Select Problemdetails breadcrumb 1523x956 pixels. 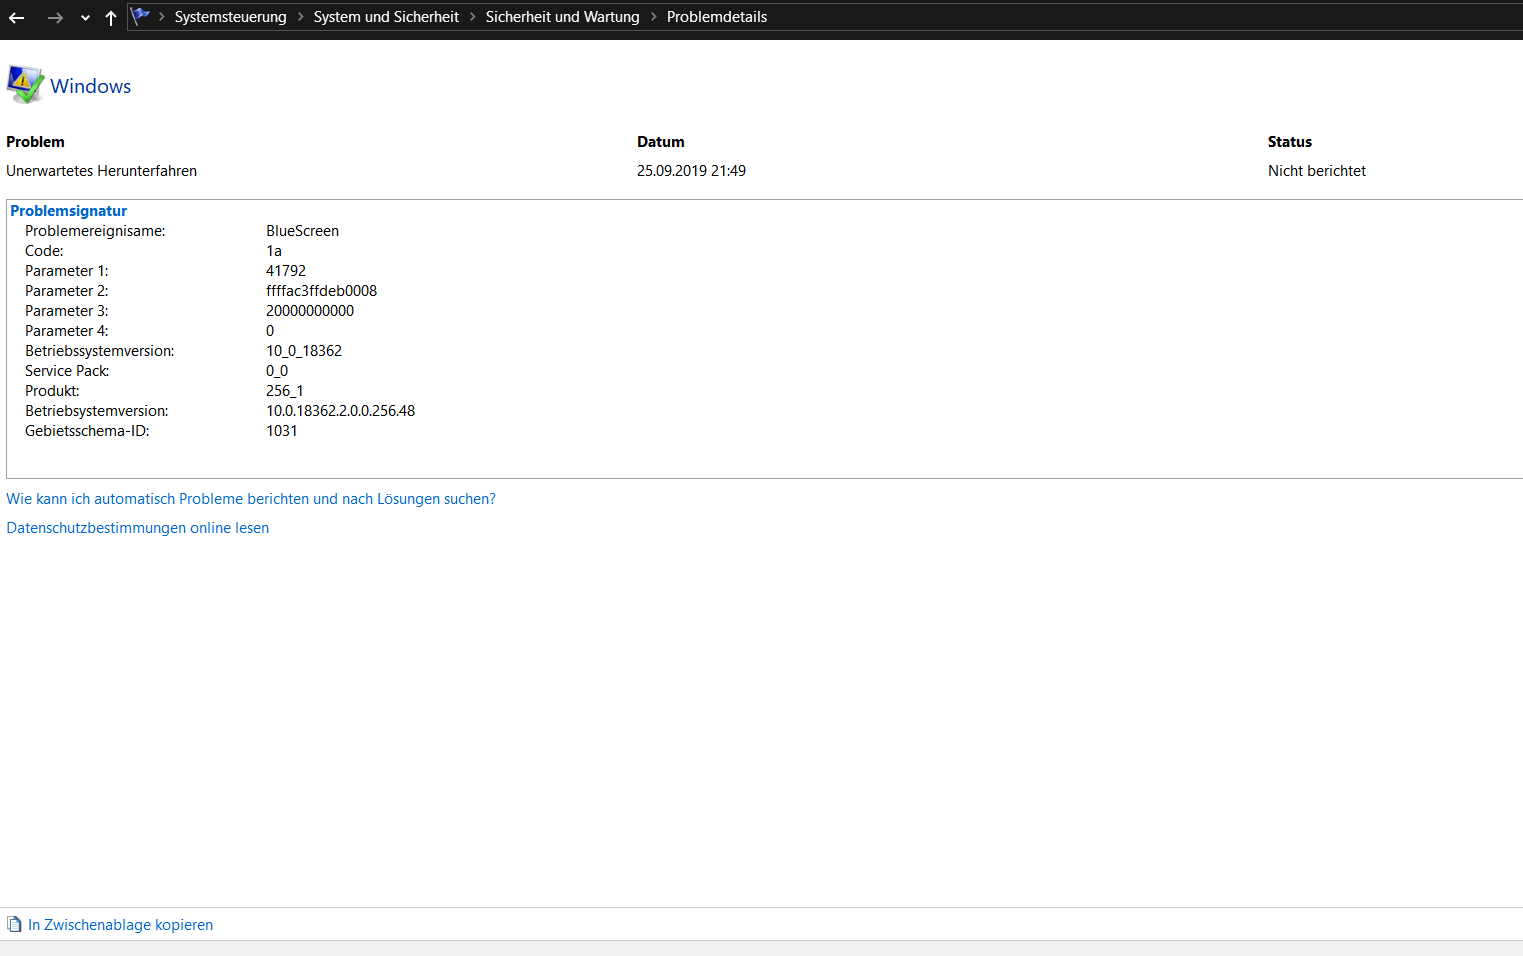[717, 17]
